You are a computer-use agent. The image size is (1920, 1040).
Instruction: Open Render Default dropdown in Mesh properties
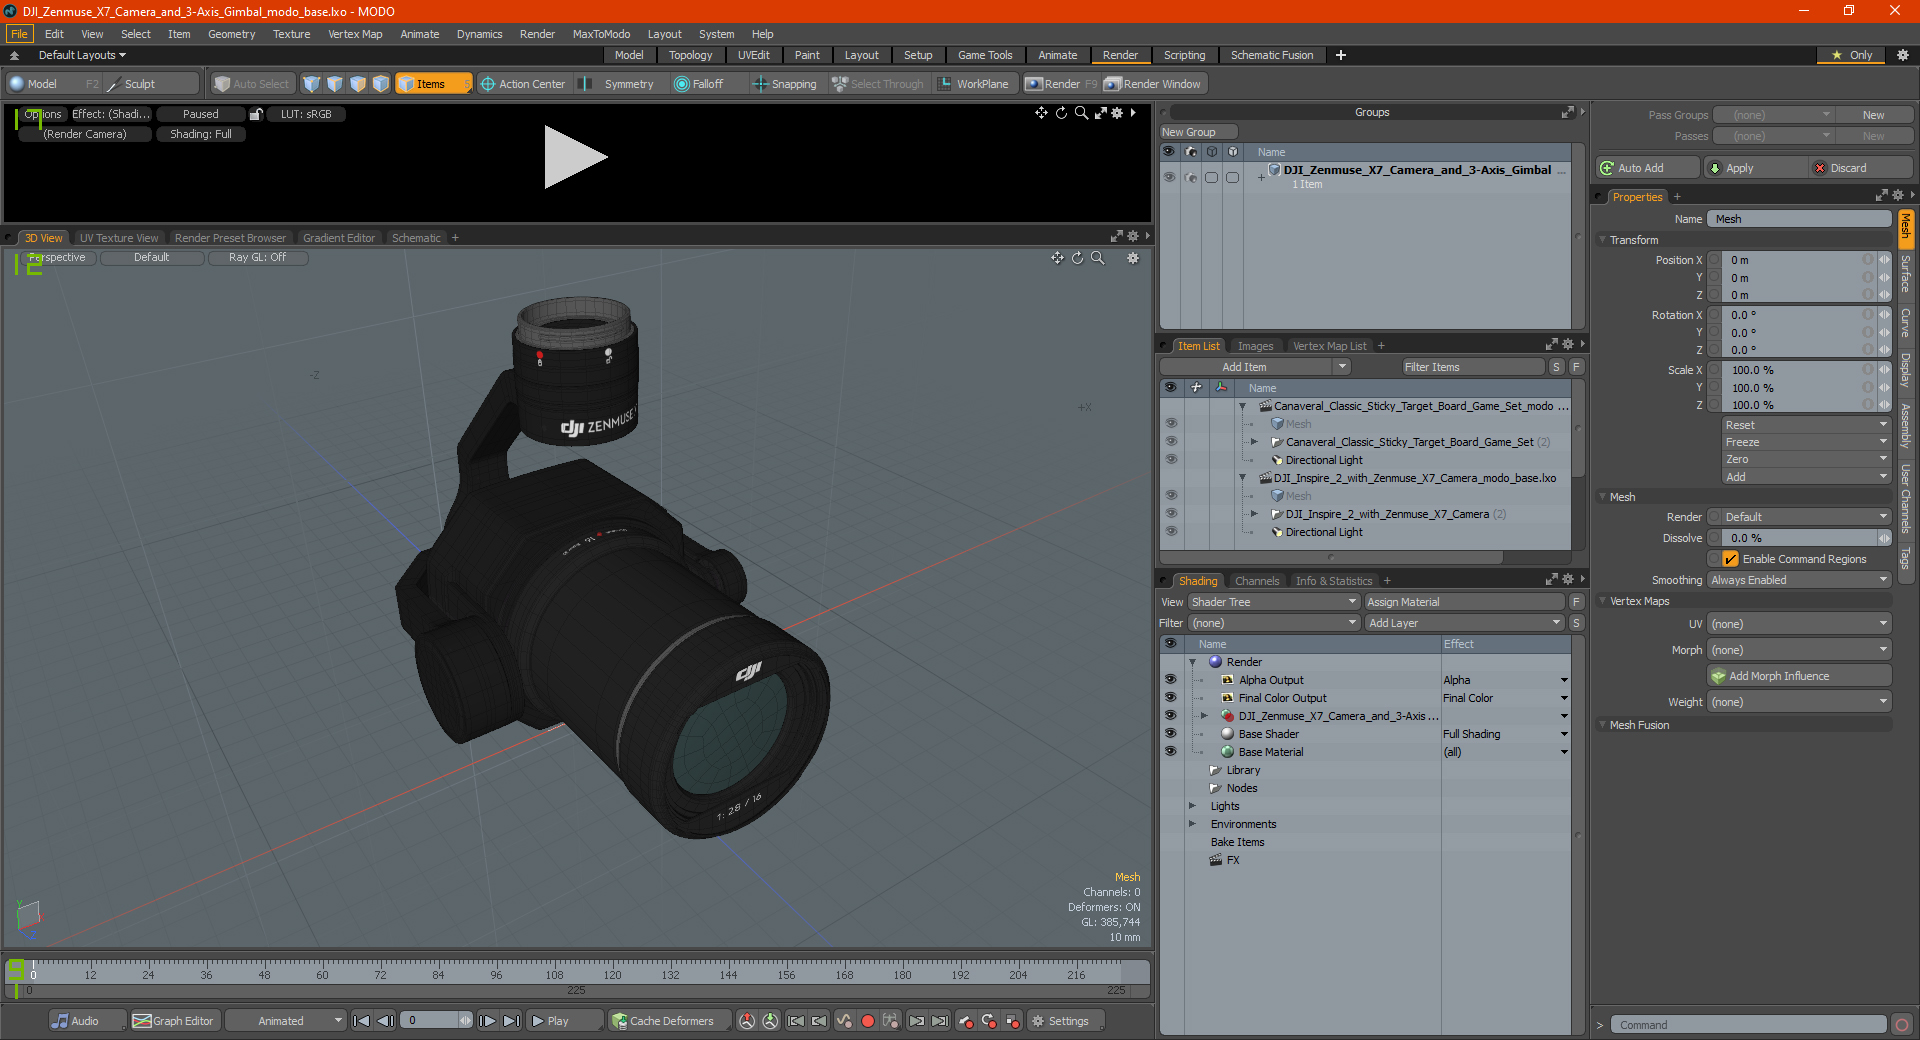tap(1807, 517)
